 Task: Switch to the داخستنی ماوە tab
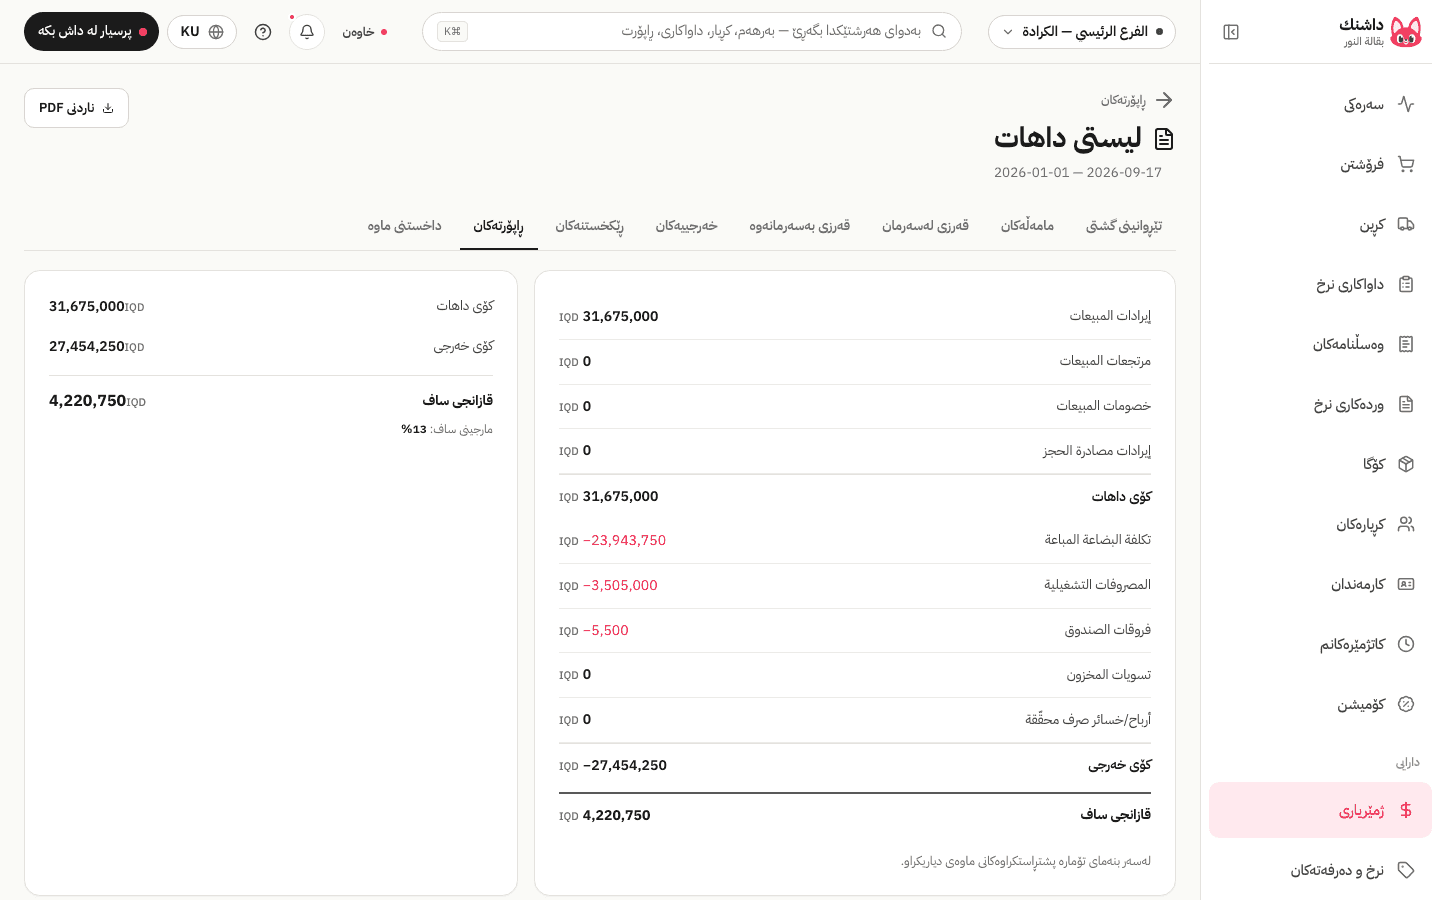(x=405, y=226)
